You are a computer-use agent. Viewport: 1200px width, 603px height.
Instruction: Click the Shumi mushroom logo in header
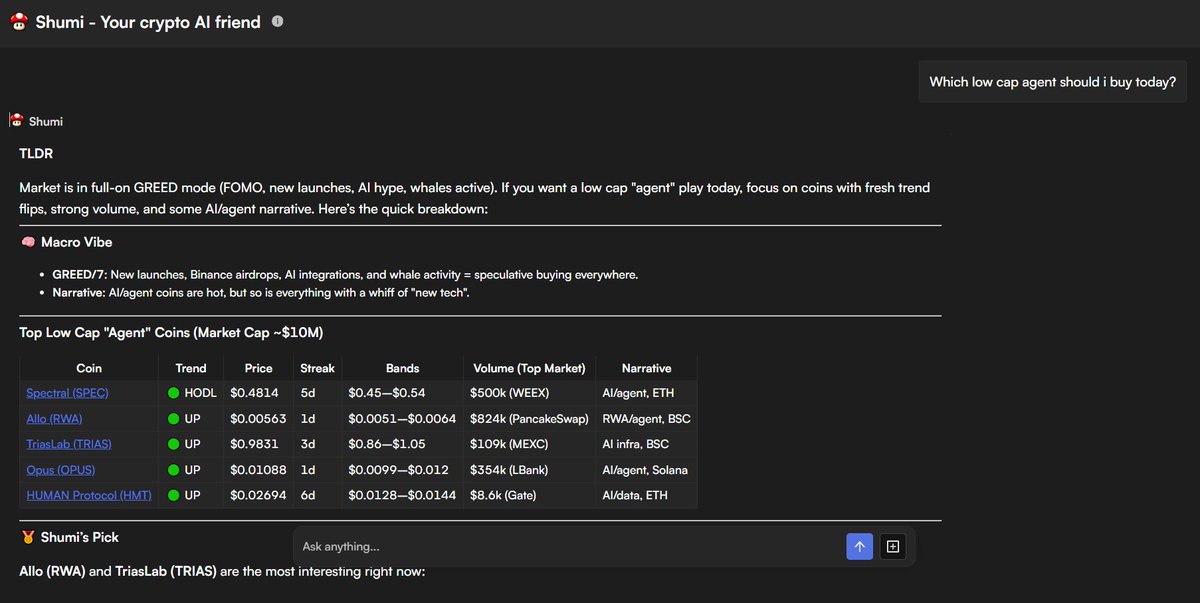pyautogui.click(x=18, y=22)
